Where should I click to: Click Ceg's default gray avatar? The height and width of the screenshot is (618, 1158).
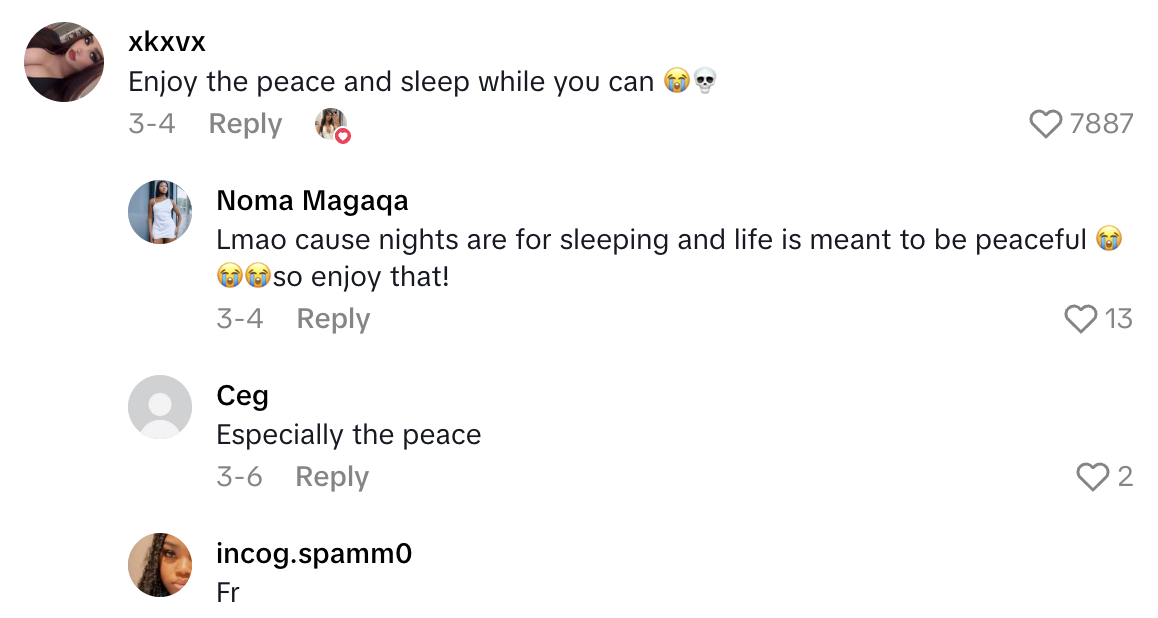(160, 407)
